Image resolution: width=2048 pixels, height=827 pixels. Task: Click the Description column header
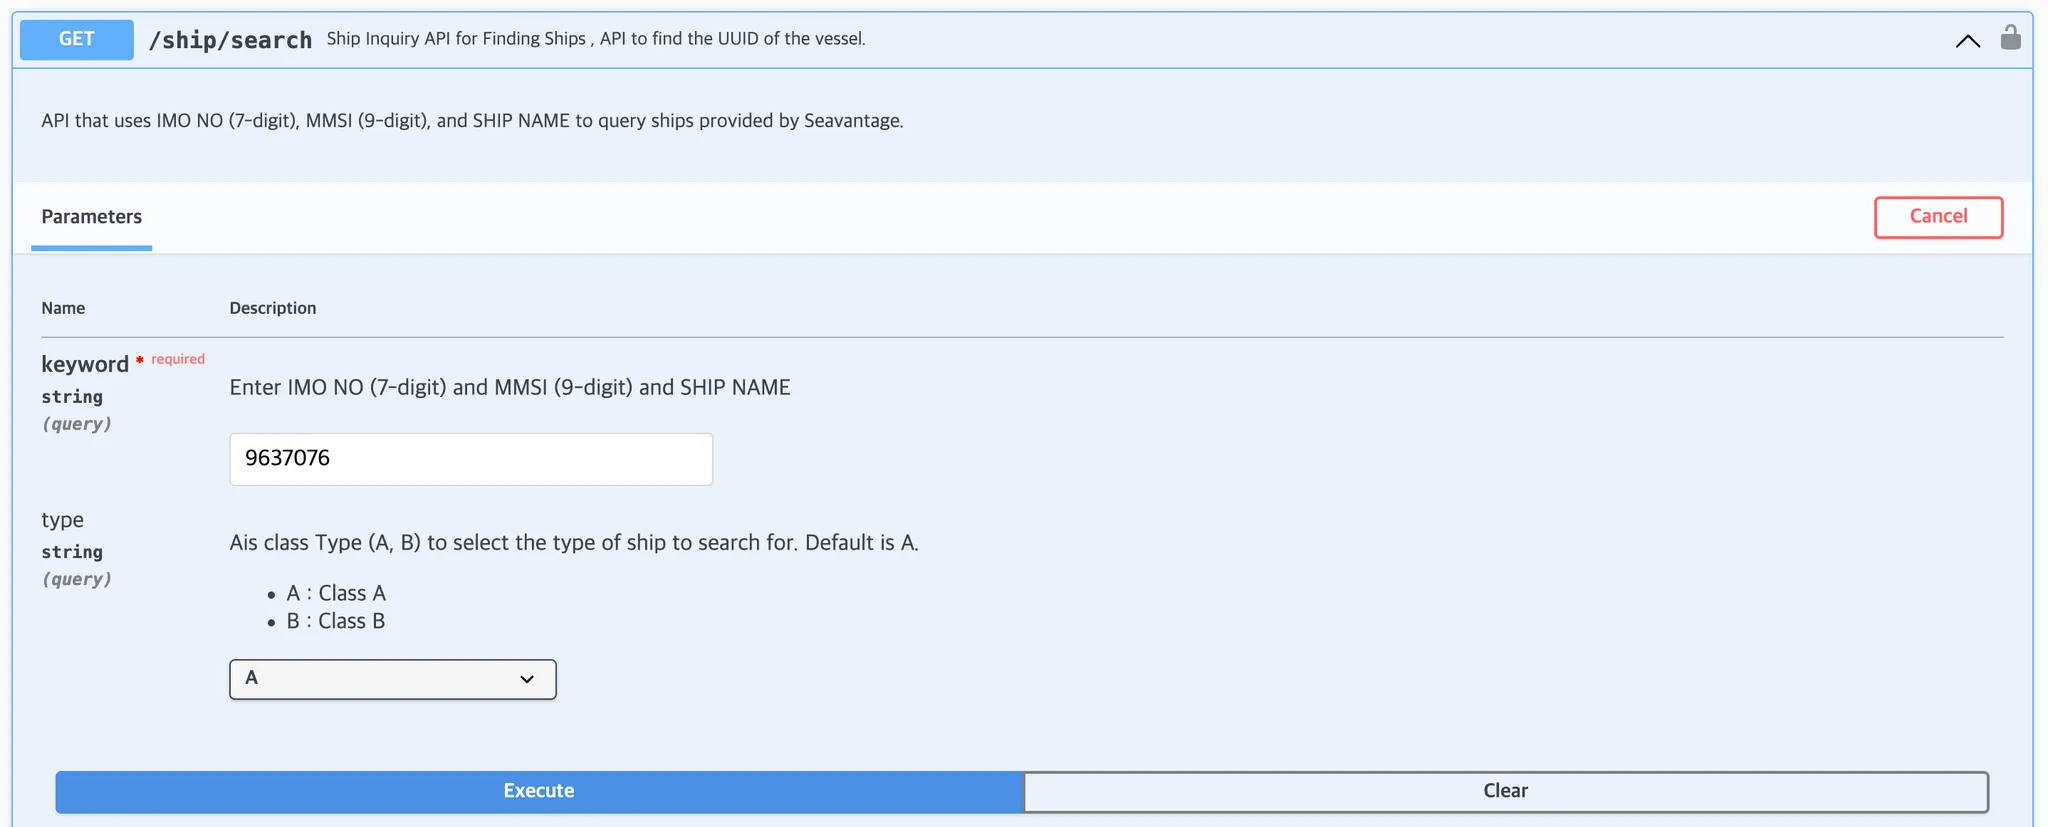point(272,308)
